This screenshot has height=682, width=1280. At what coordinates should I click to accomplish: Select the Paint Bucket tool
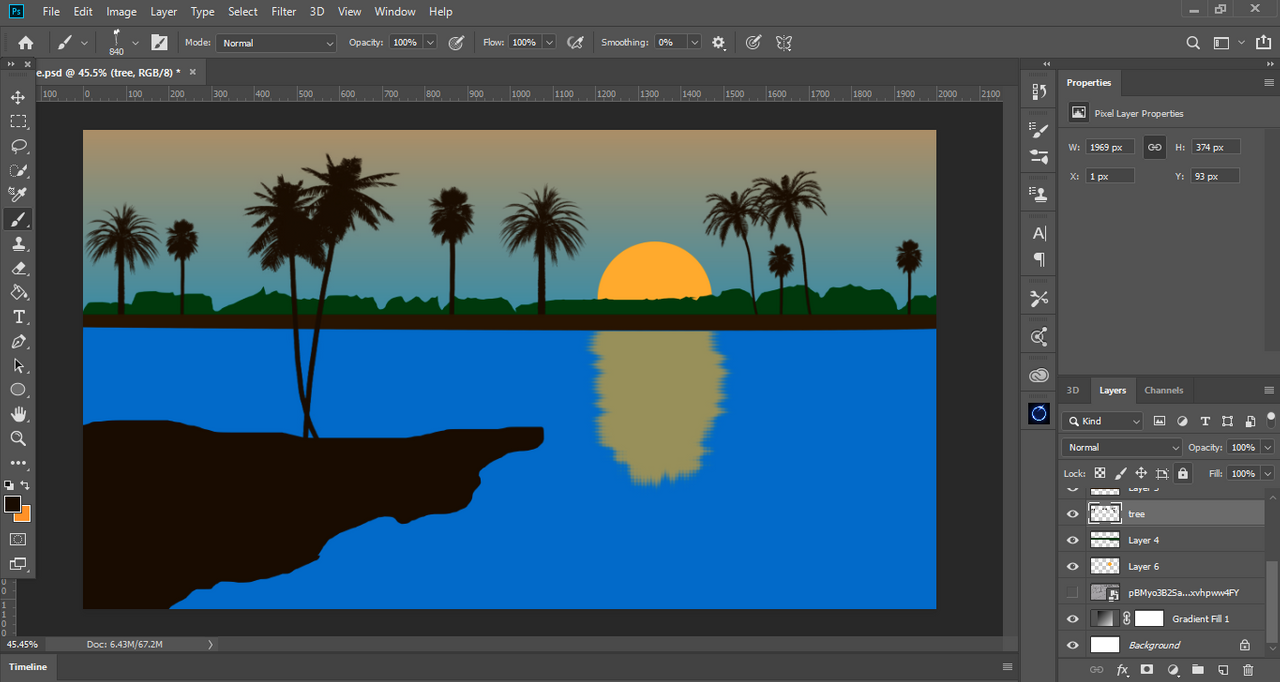[x=18, y=292]
